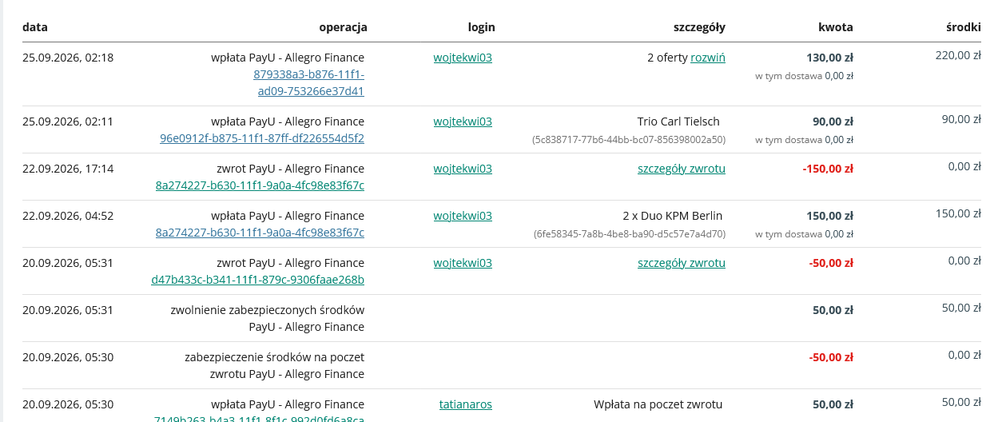
Task: Open wojtekwi03 login for 20.09.2026 refund
Action: point(463,263)
